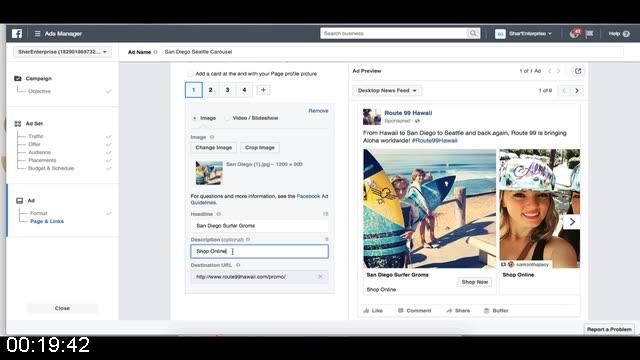Click the Description input with Shop Online
640x360 pixels.
260,251
